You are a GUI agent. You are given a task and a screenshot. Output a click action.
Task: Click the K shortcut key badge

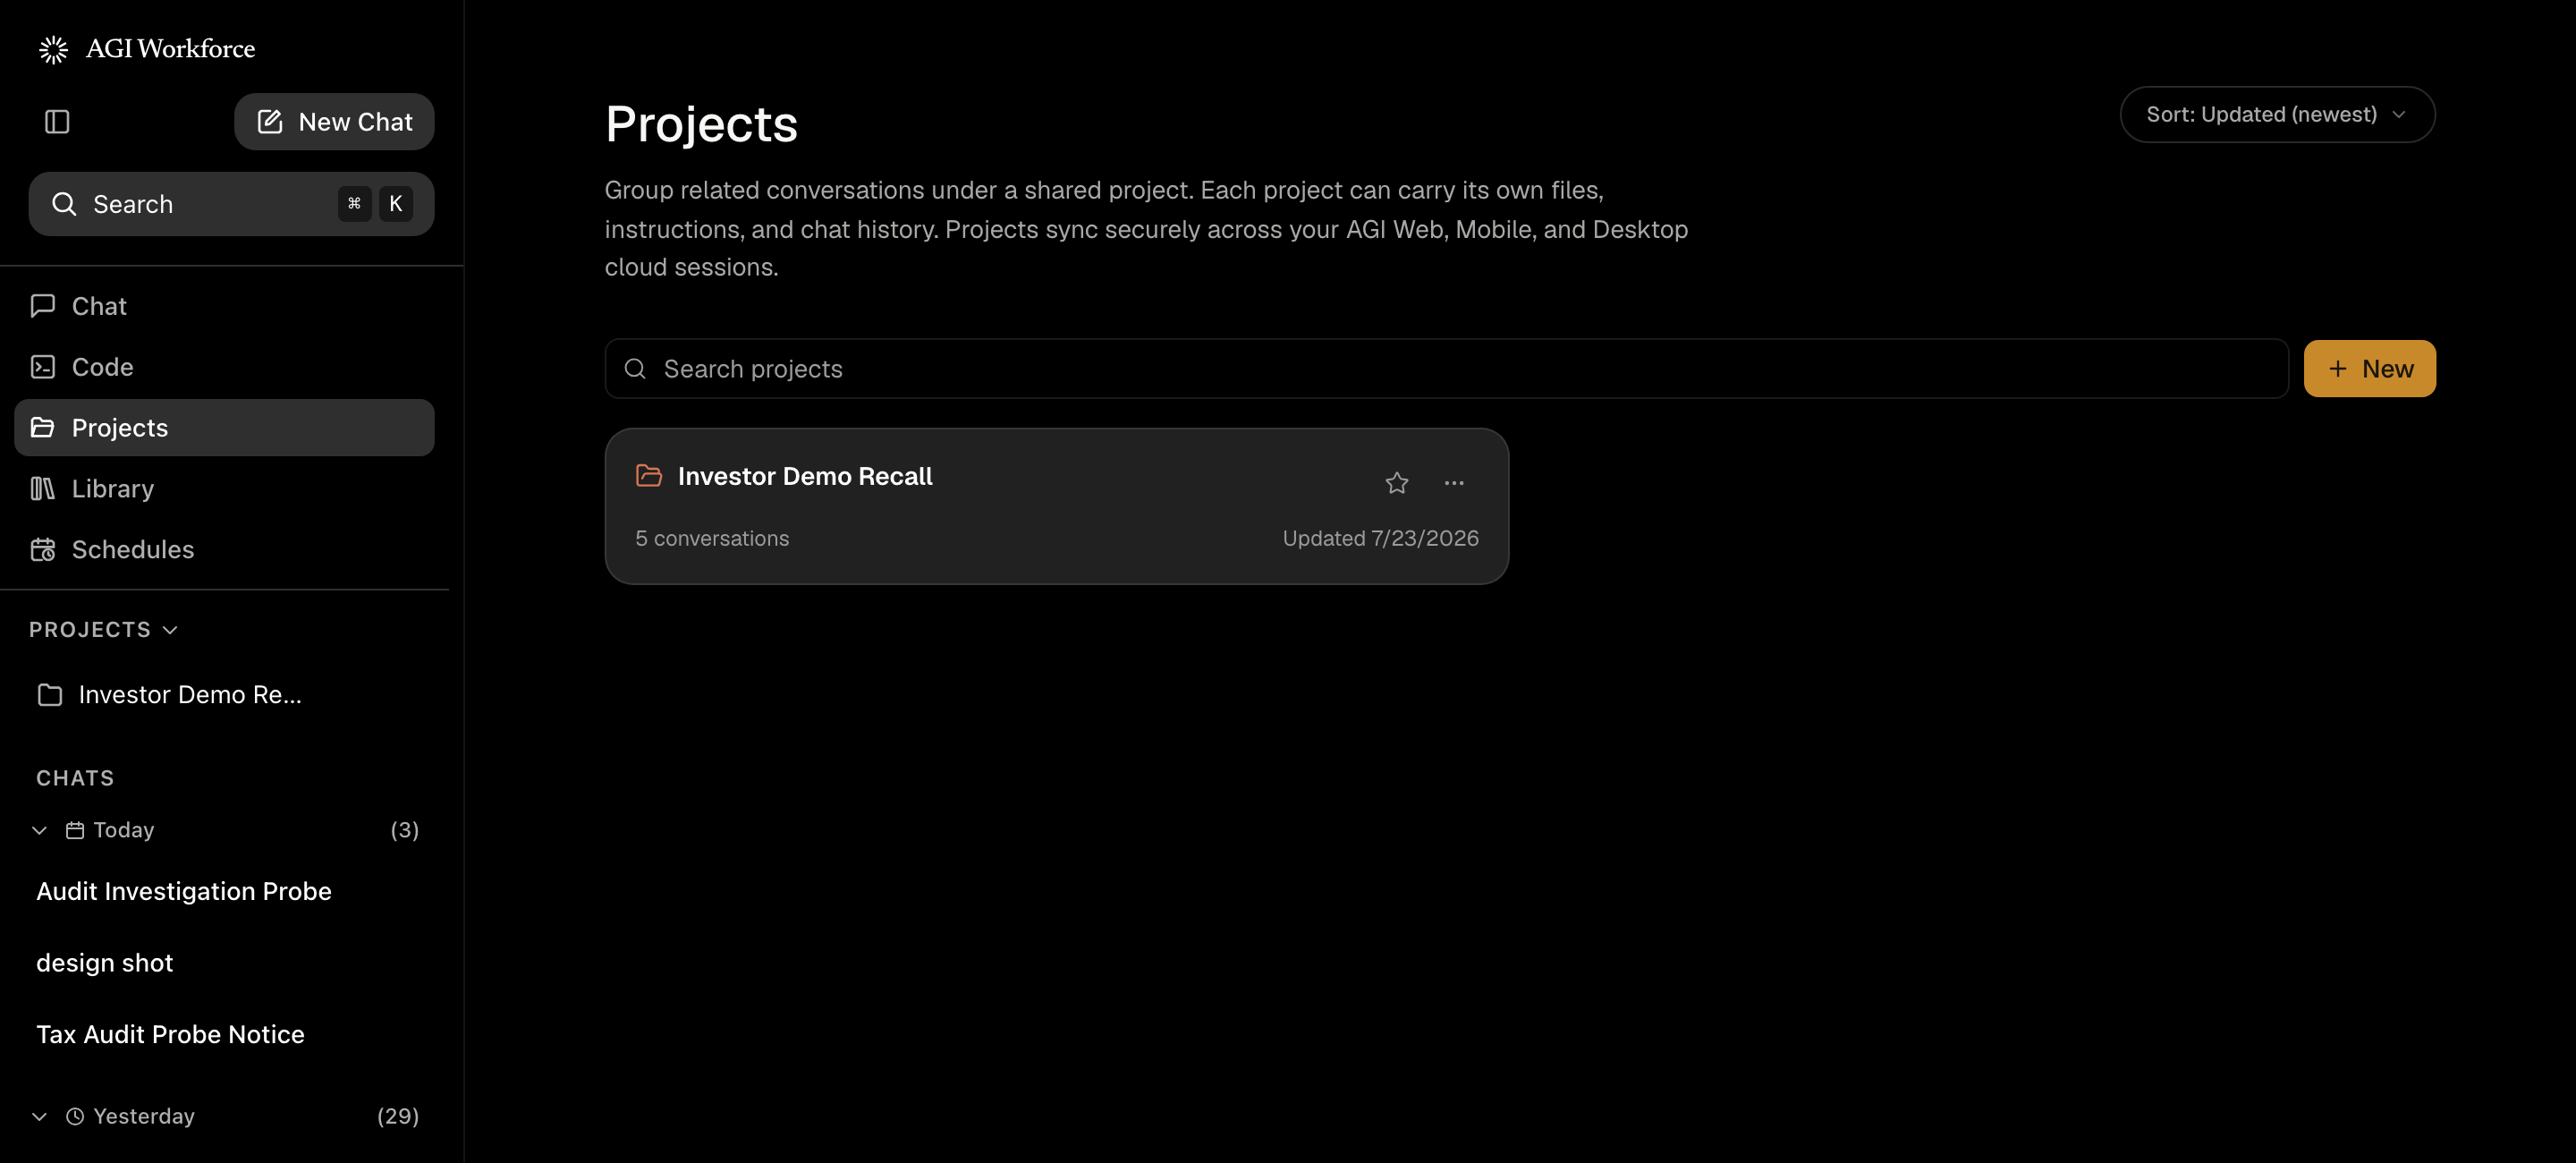[396, 204]
